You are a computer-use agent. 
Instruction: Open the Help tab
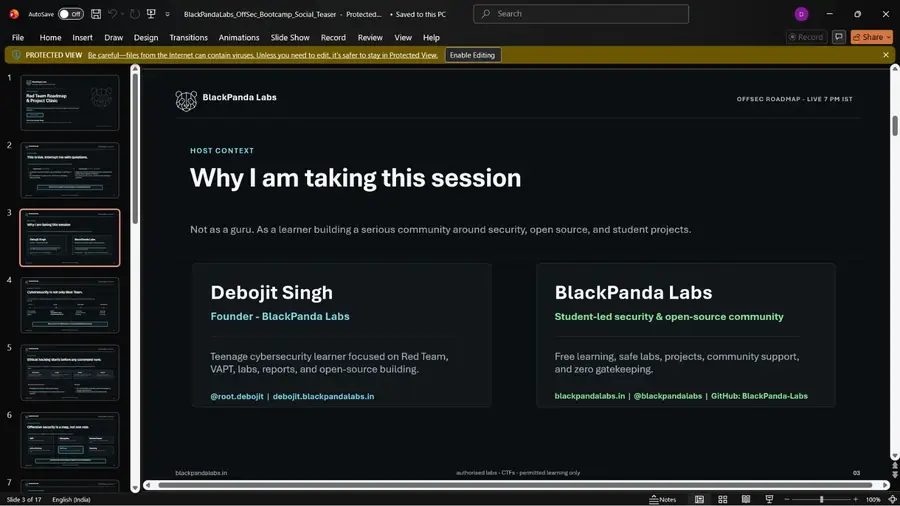431,37
